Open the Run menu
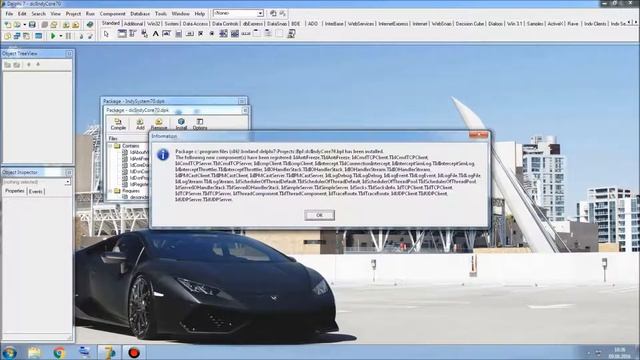Image resolution: width=640 pixels, height=360 pixels. pos(90,13)
